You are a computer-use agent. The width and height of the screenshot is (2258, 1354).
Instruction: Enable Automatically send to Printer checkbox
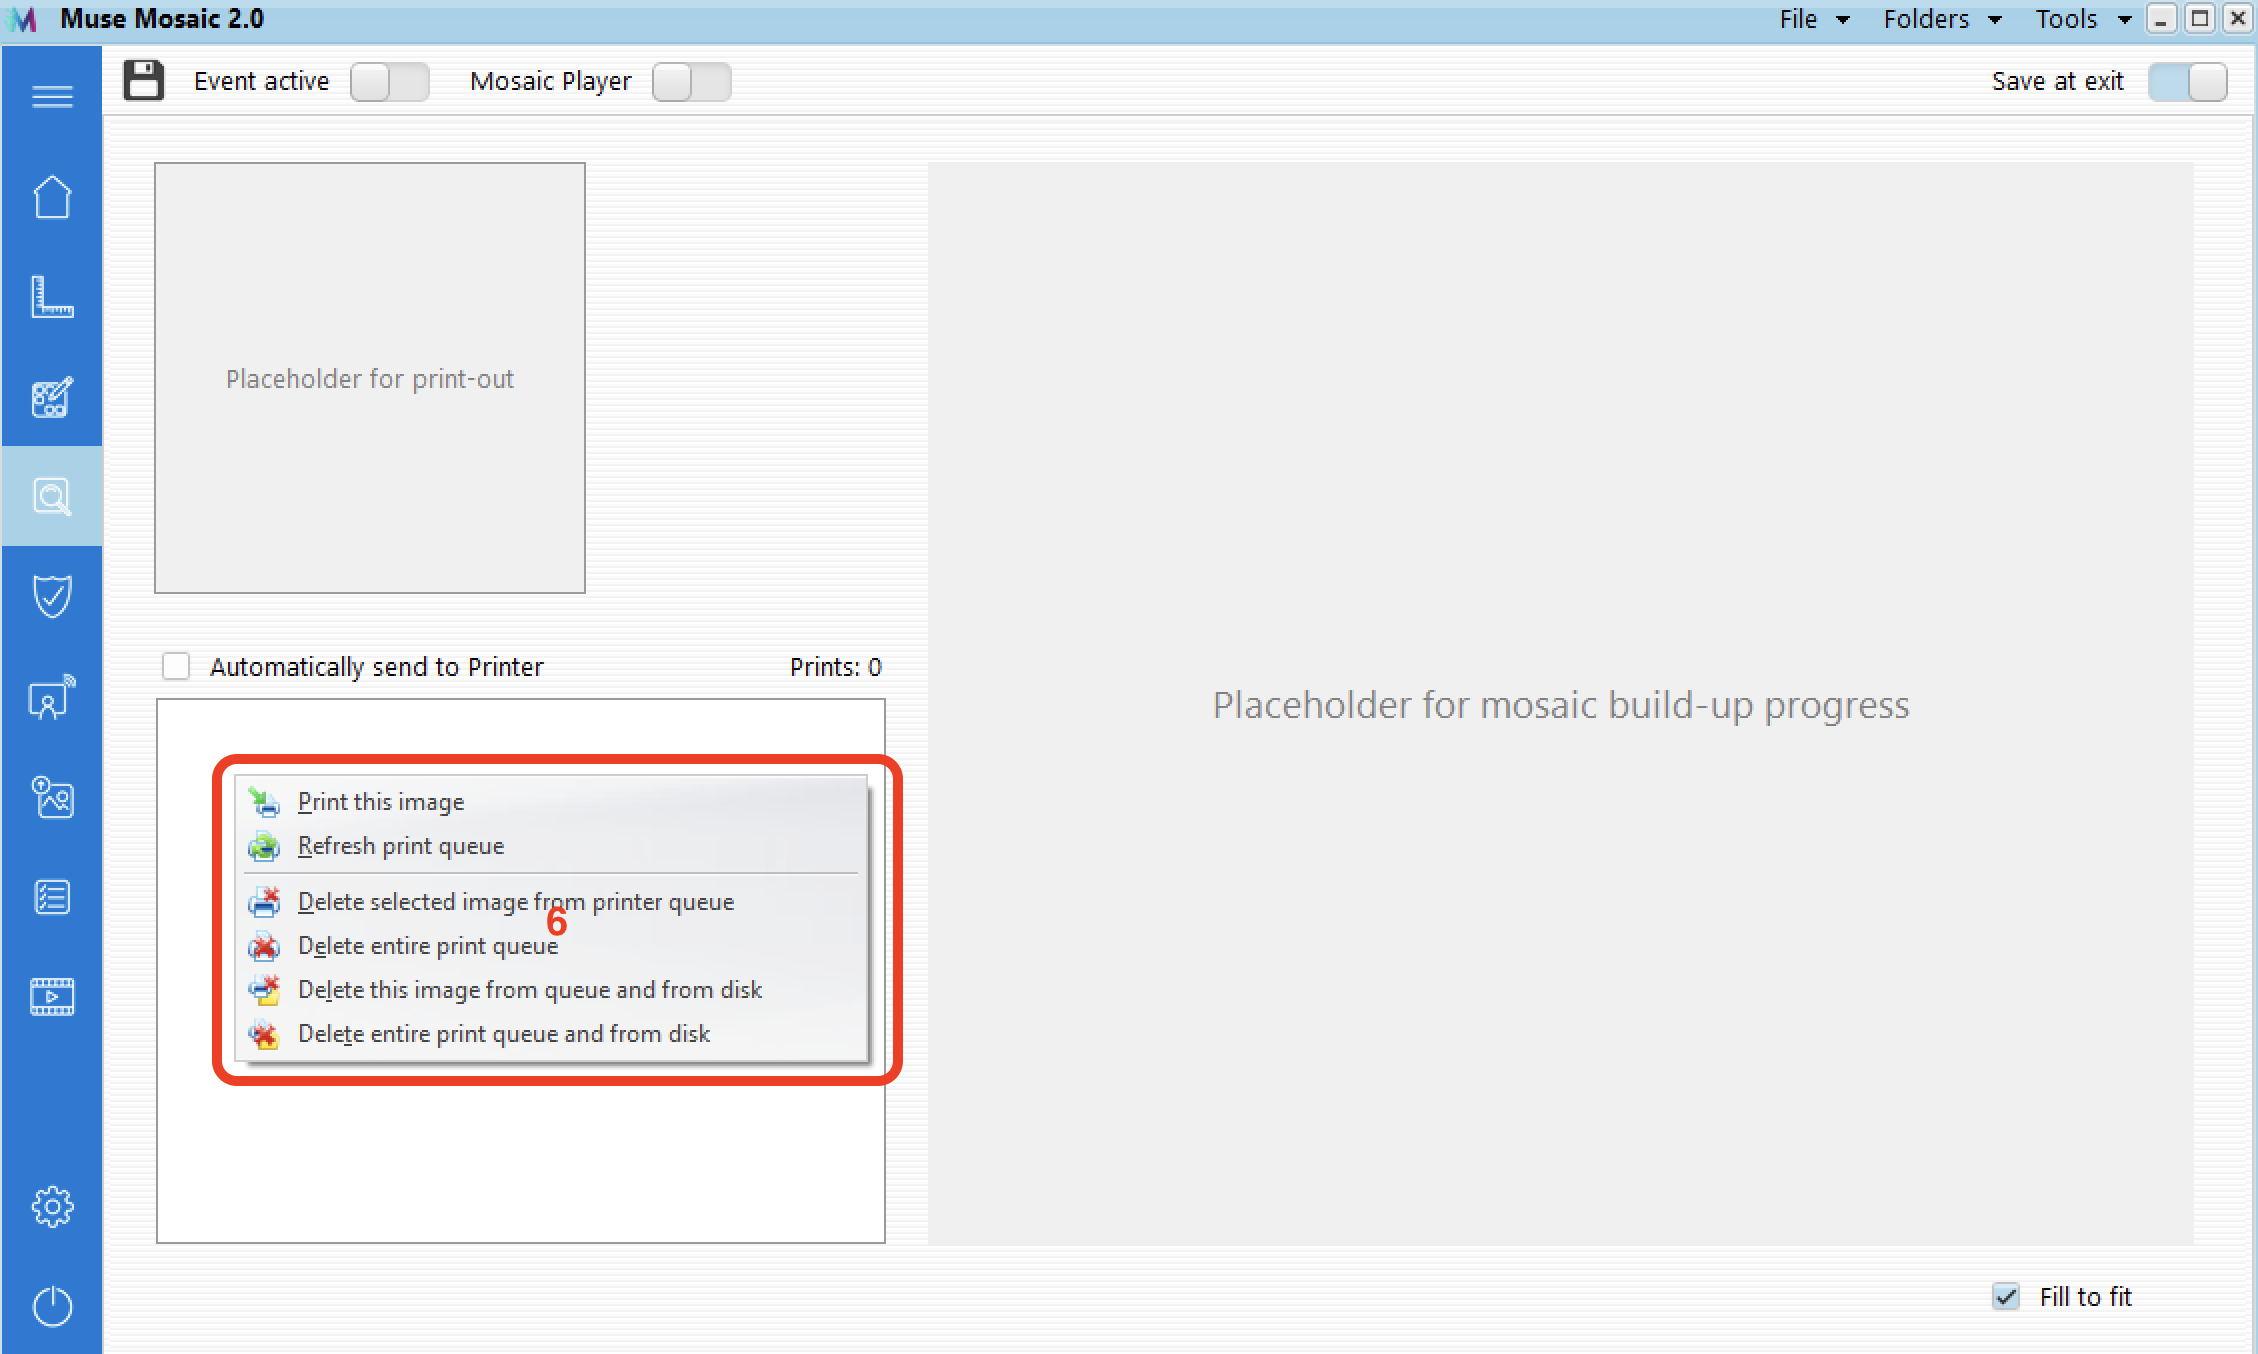[176, 667]
